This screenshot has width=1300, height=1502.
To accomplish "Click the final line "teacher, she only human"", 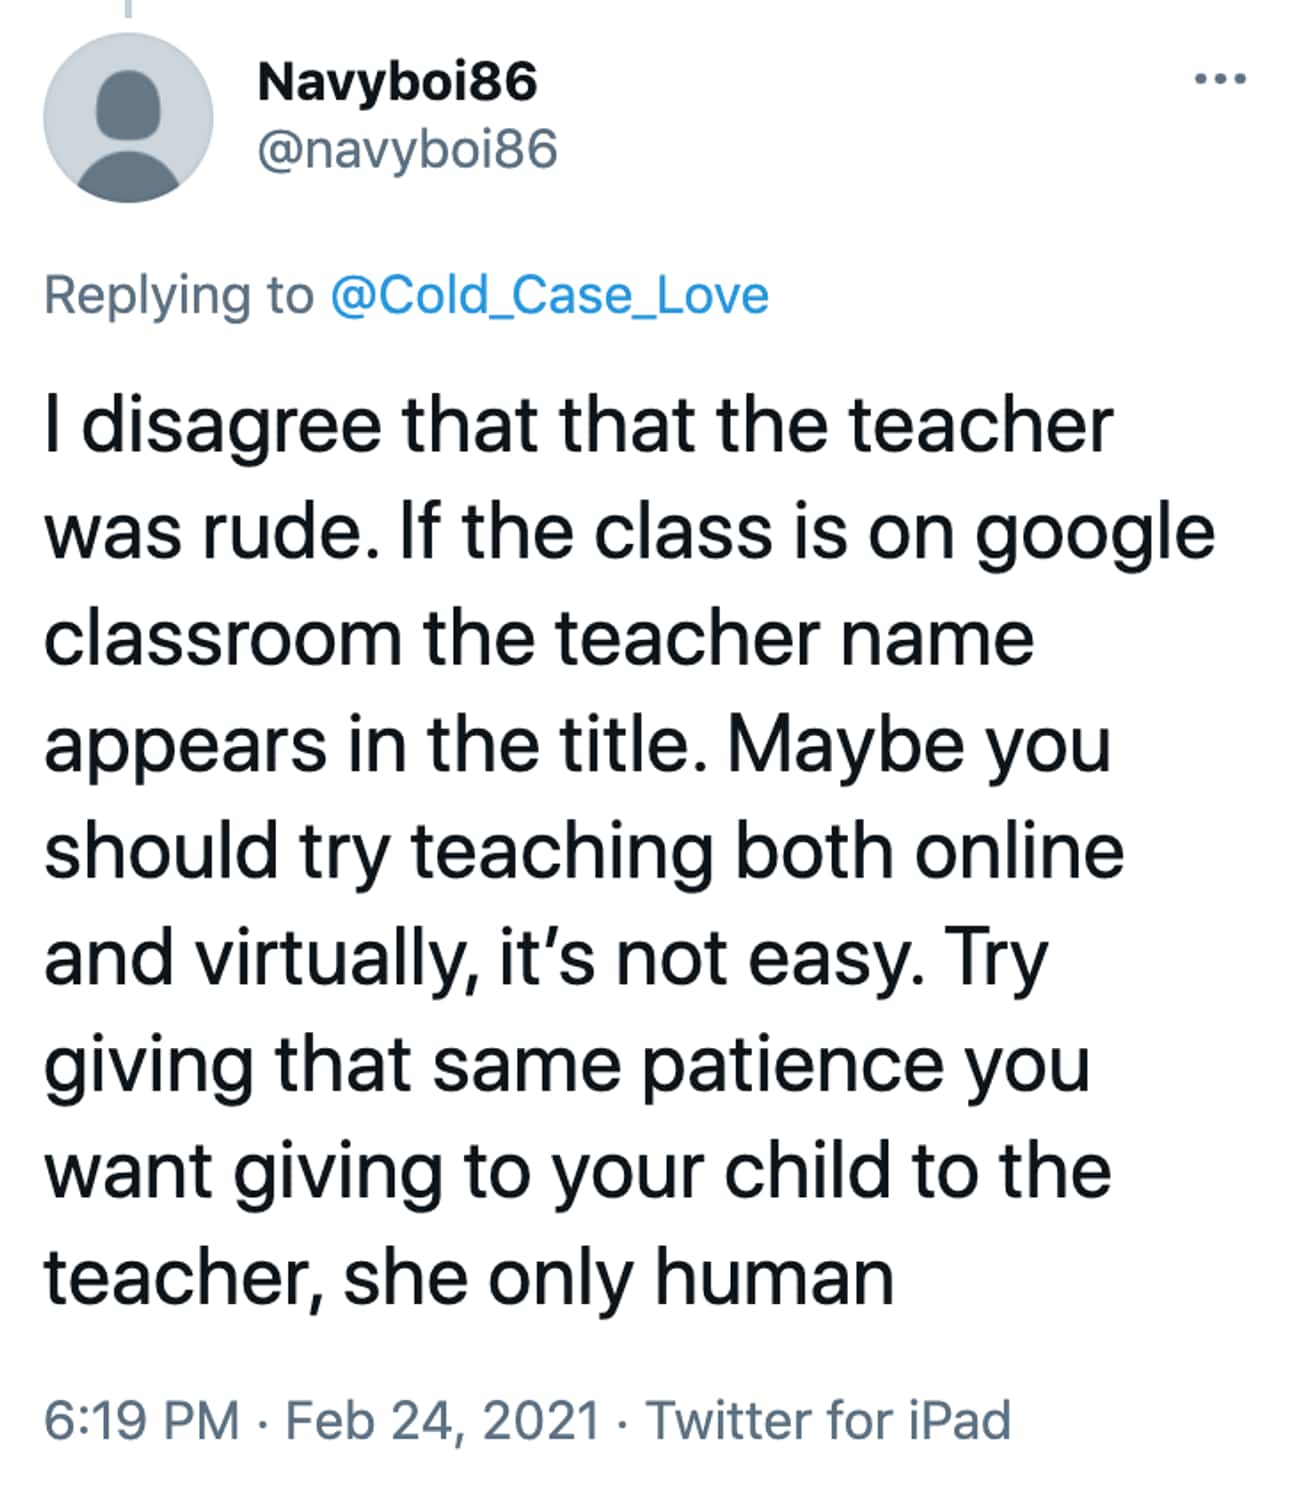I will click(x=469, y=1280).
